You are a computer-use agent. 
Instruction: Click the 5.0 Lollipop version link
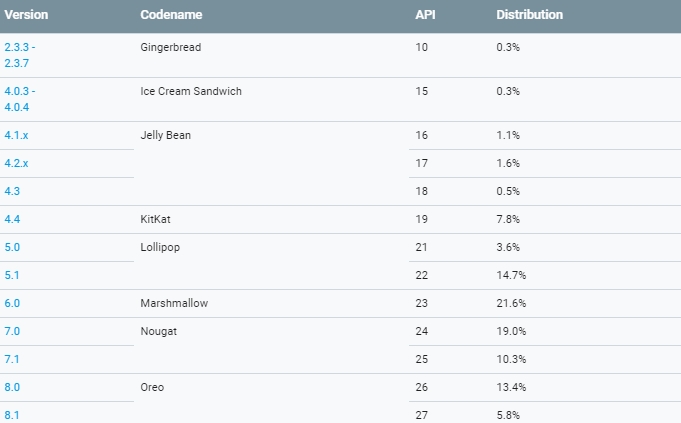pos(12,246)
